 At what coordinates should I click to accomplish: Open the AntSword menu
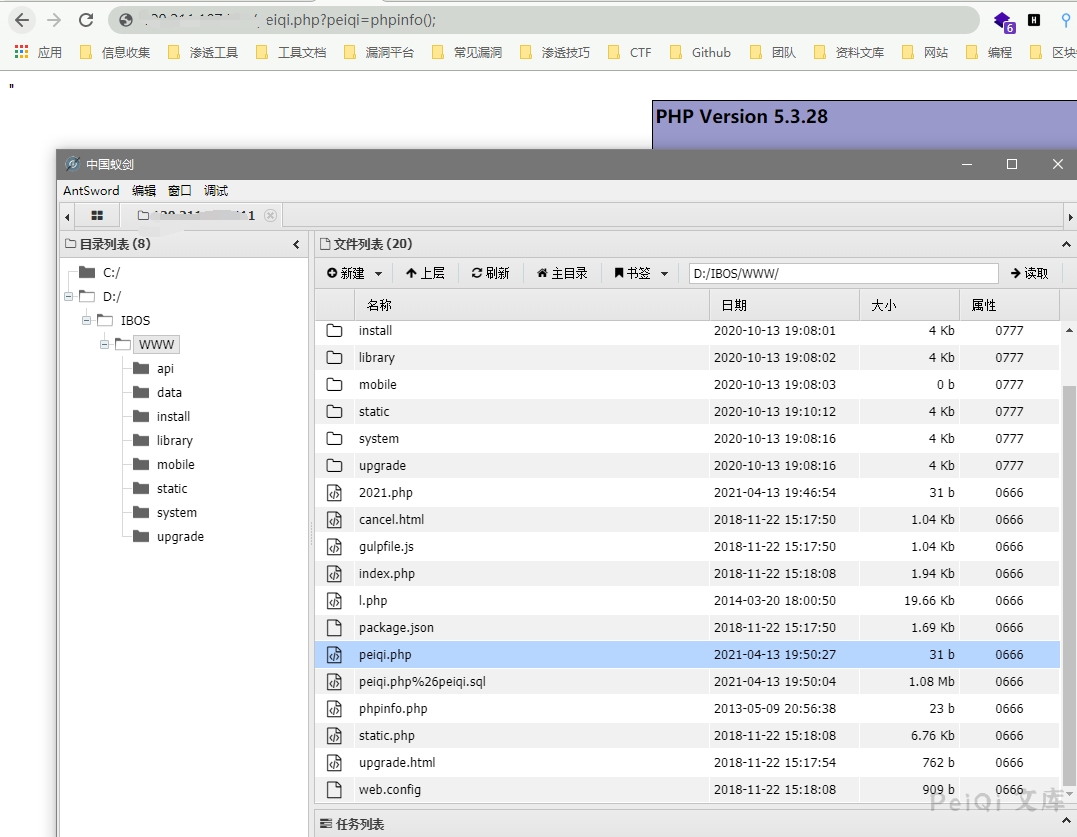tap(91, 190)
